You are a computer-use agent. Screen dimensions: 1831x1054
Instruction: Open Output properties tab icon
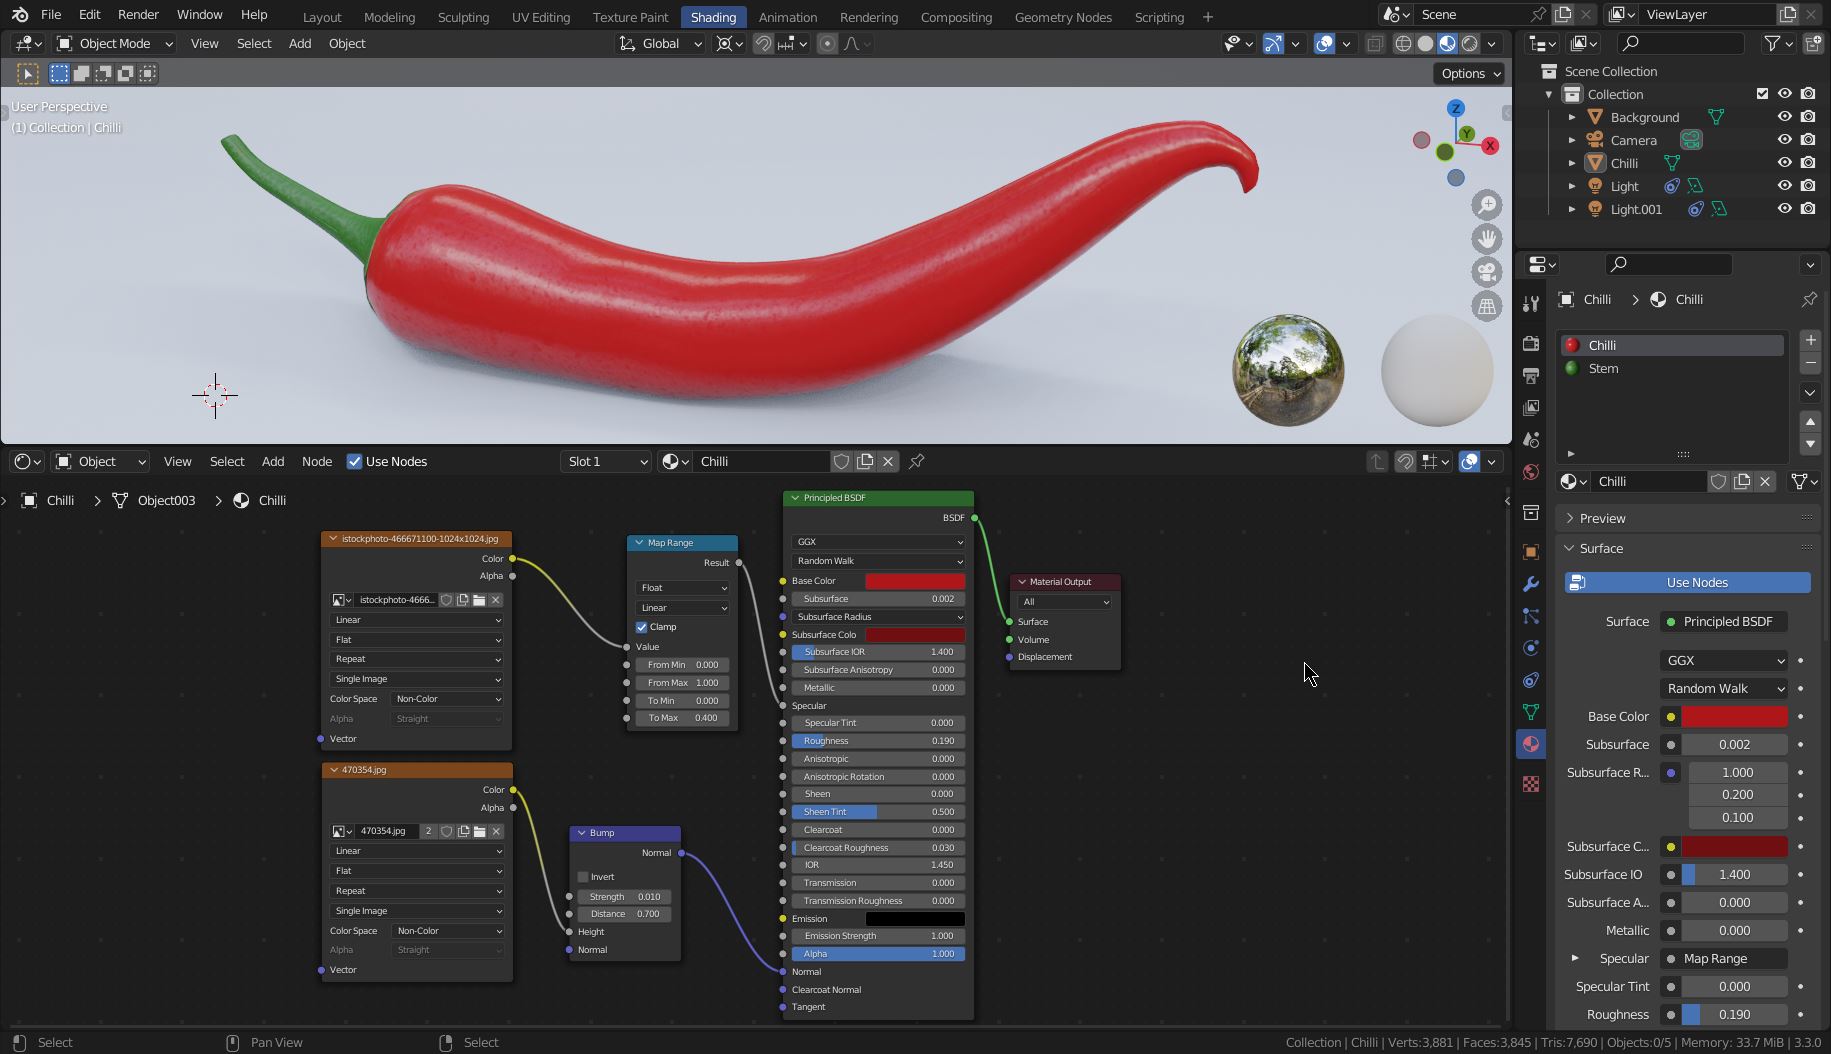[x=1530, y=375]
